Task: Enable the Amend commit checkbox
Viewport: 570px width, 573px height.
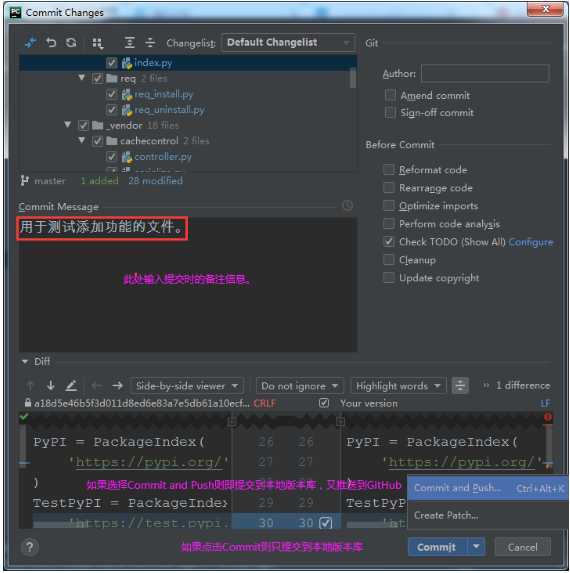Action: 390,95
